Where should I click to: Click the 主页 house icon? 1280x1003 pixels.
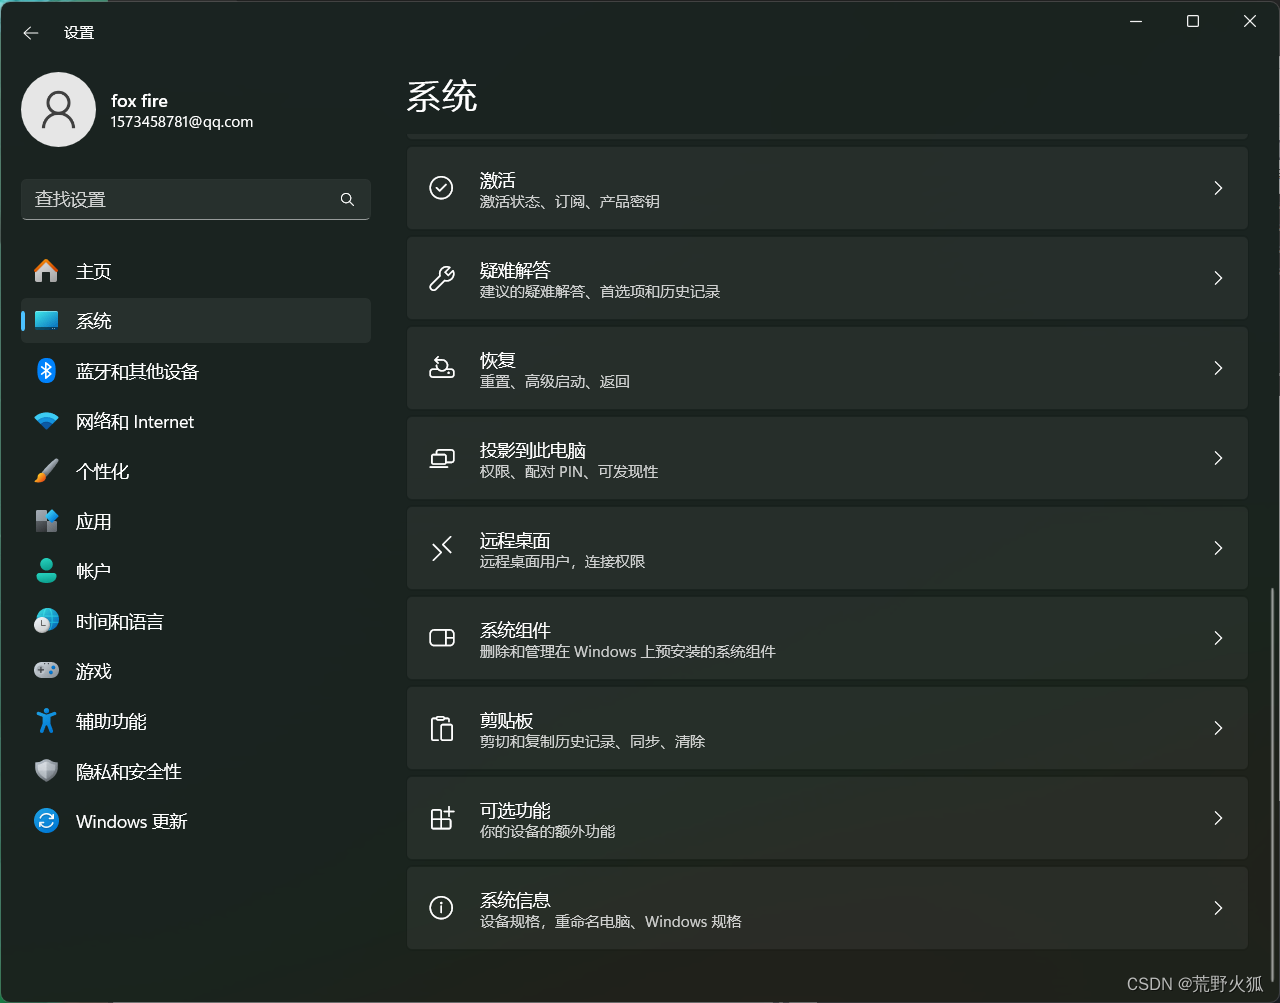(46, 271)
